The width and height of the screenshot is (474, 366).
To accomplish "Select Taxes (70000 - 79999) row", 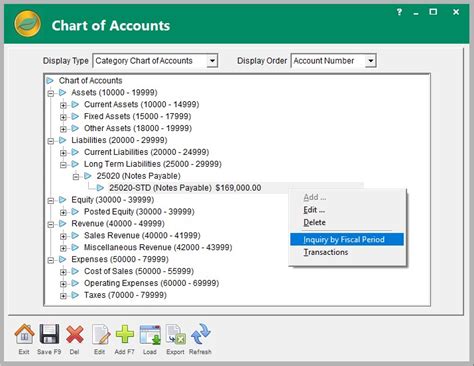I will click(x=125, y=295).
